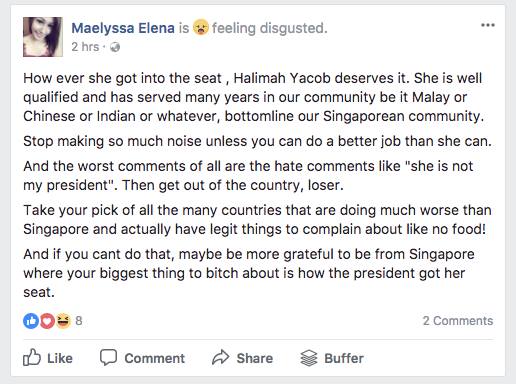Image resolution: width=516 pixels, height=384 pixels.
Task: Click the 'feeling disgusted' status text
Action: coord(270,28)
